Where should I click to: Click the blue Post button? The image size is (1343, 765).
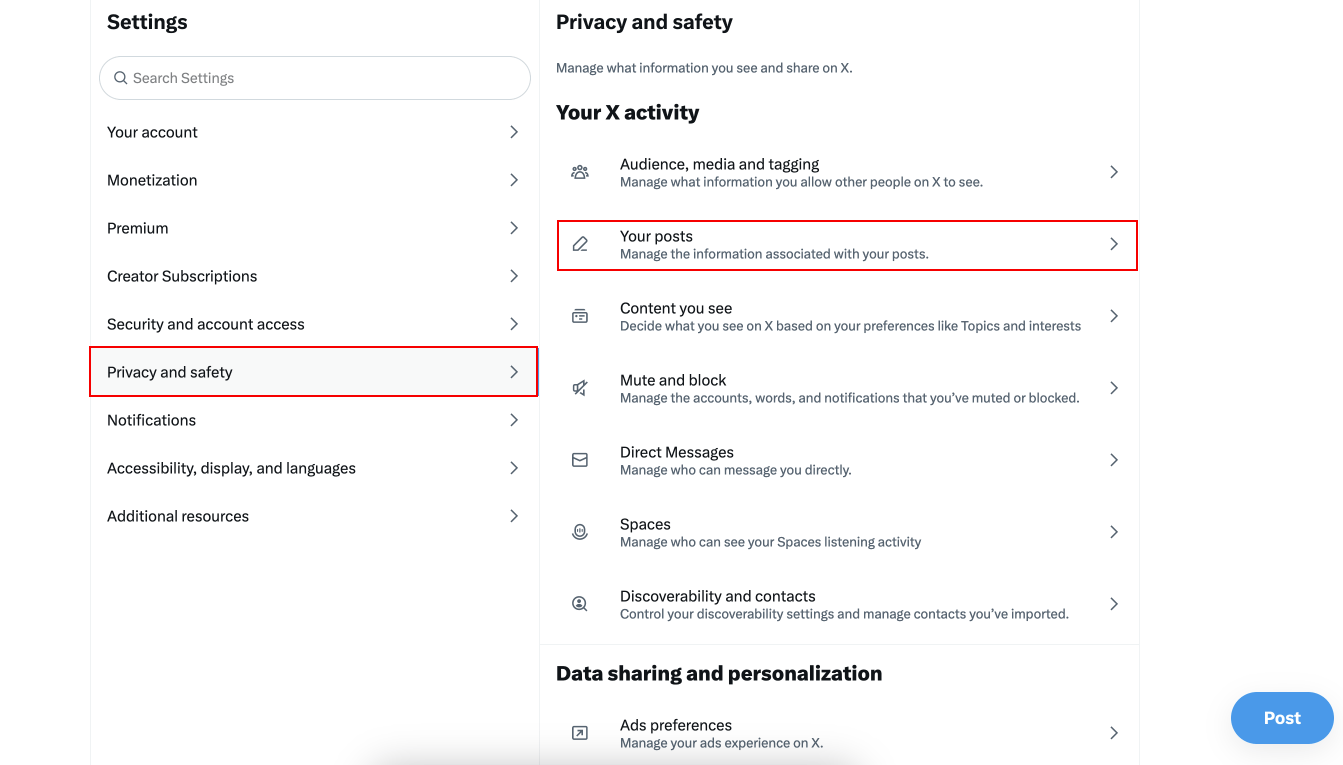click(x=1282, y=718)
